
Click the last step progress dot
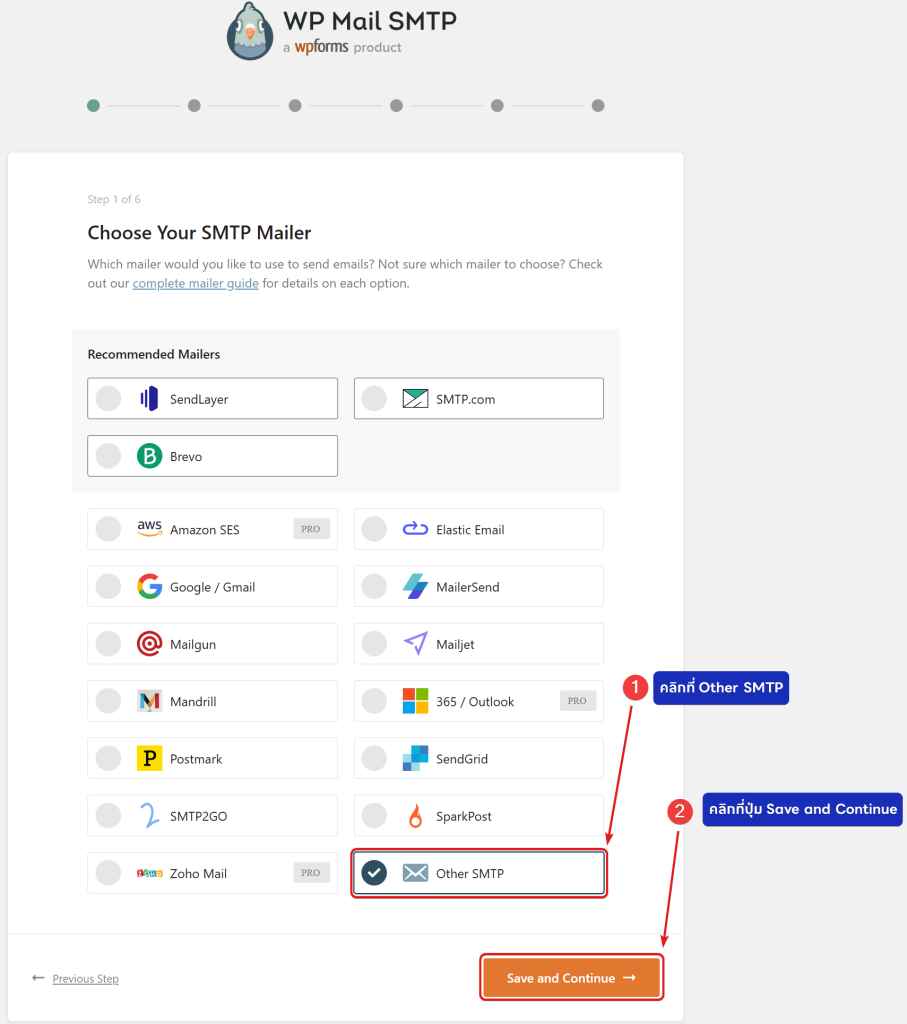pyautogui.click(x=598, y=105)
